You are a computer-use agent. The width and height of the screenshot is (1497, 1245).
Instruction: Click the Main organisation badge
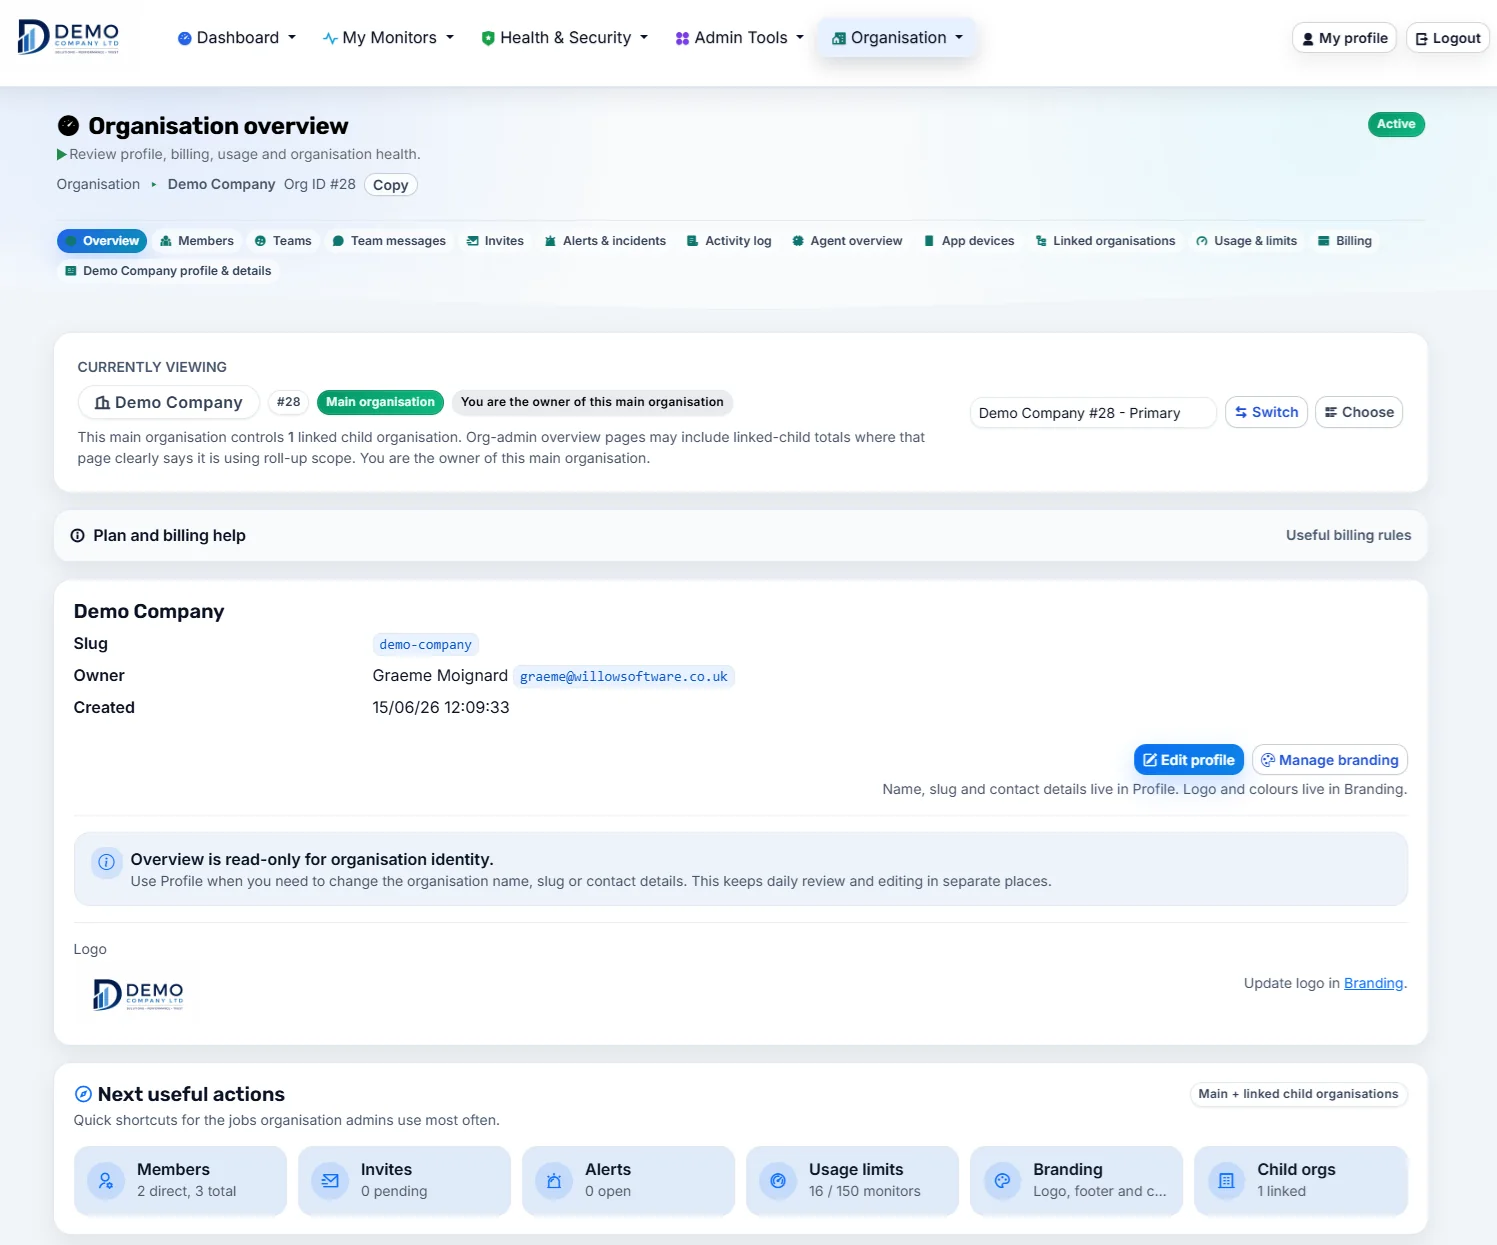[x=380, y=402]
